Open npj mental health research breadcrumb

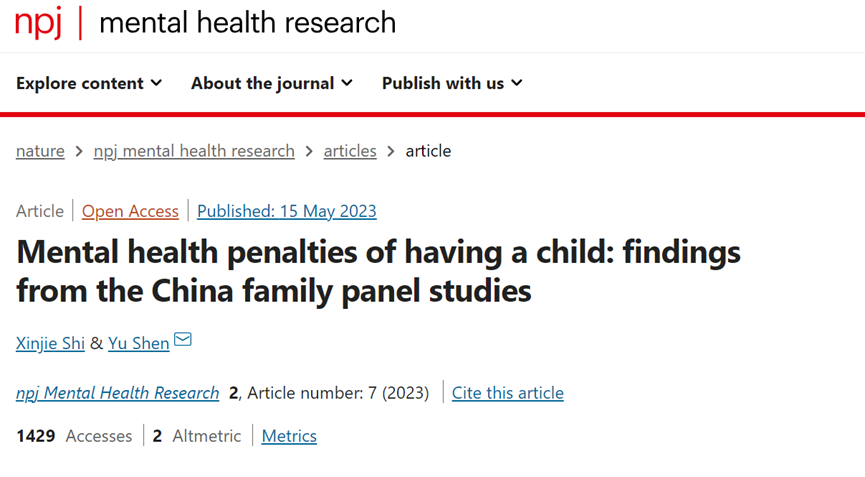194,151
